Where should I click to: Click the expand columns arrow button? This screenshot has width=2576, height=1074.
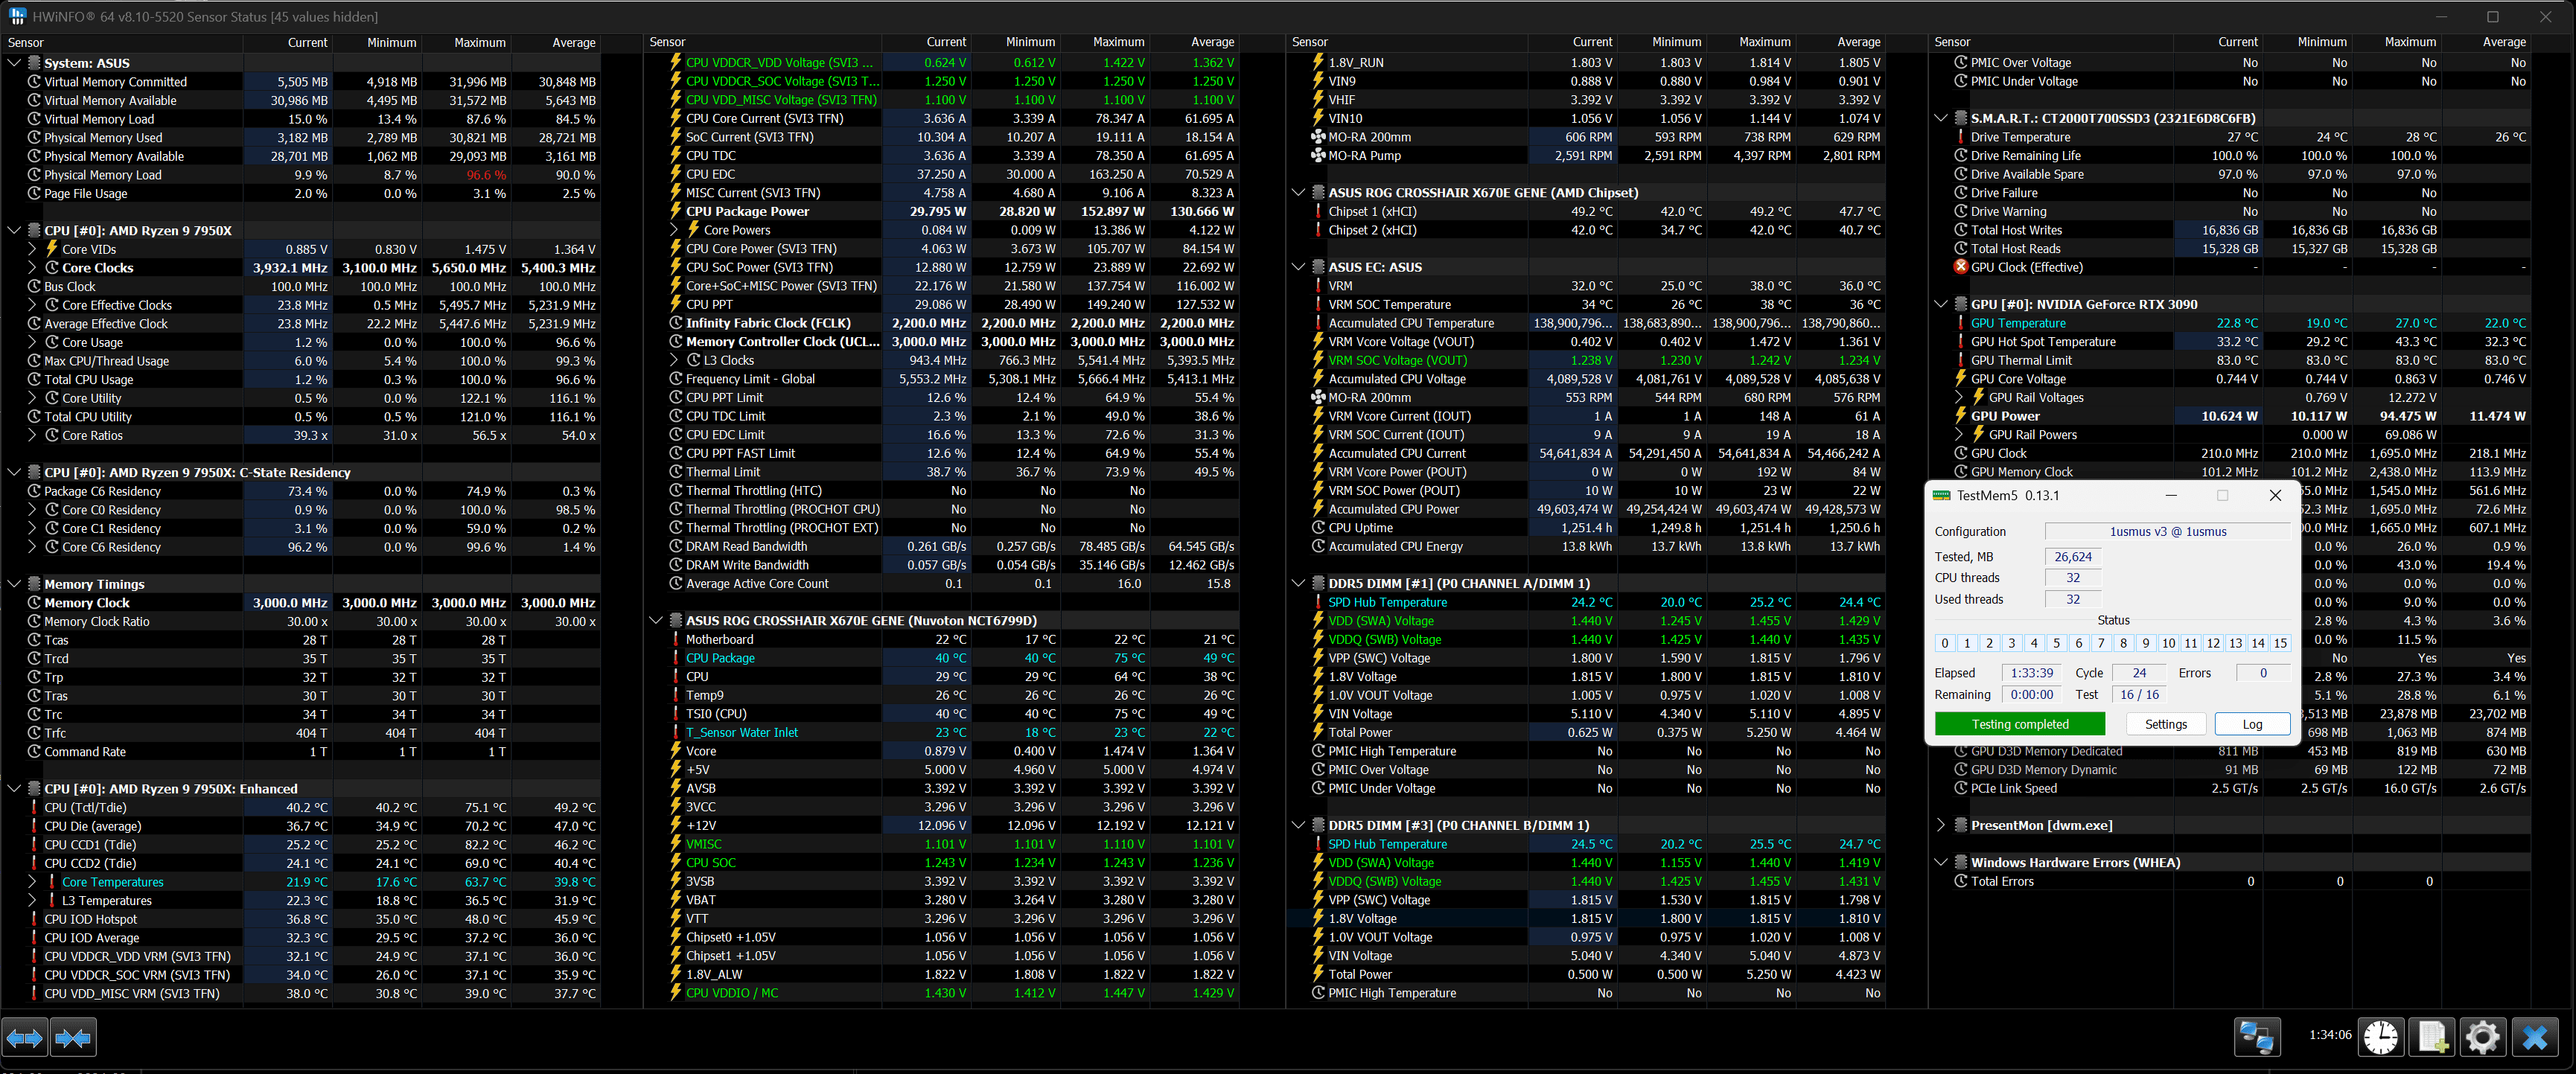point(25,1038)
